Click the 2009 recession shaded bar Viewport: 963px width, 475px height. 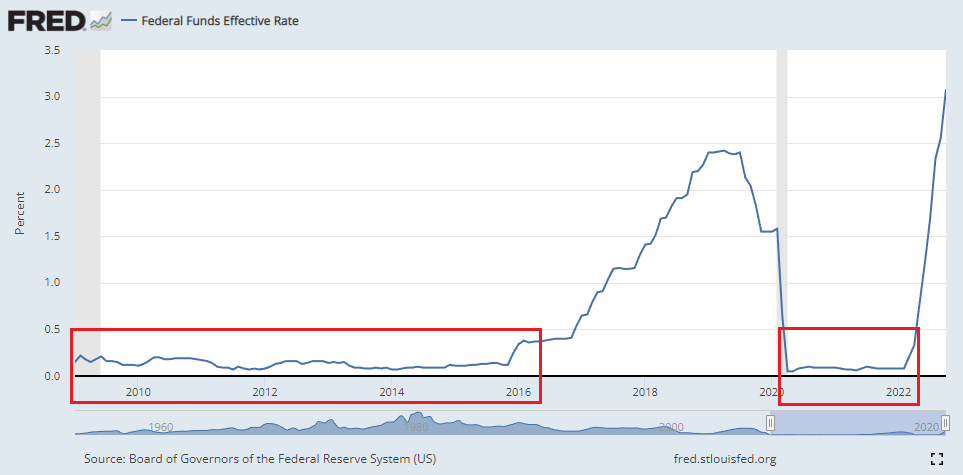tap(88, 200)
